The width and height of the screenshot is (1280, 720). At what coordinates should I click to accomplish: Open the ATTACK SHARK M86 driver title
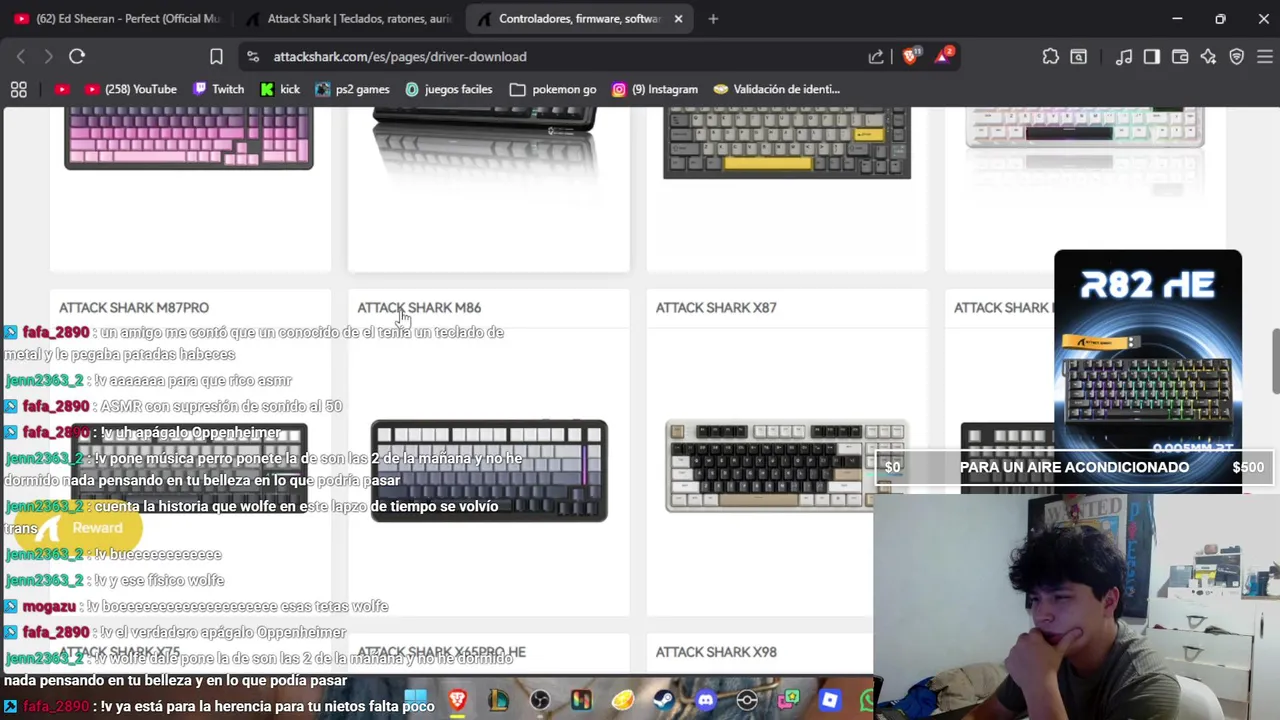pos(419,308)
